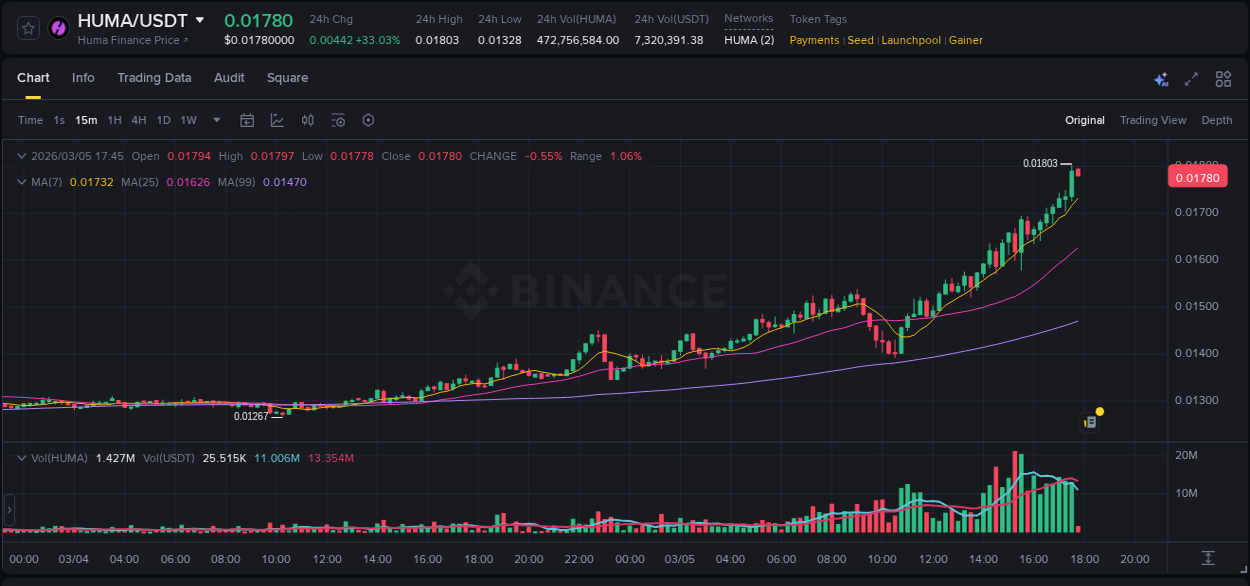This screenshot has height=586, width=1250.
Task: Launch the AI assistant icon
Action: 1161,78
